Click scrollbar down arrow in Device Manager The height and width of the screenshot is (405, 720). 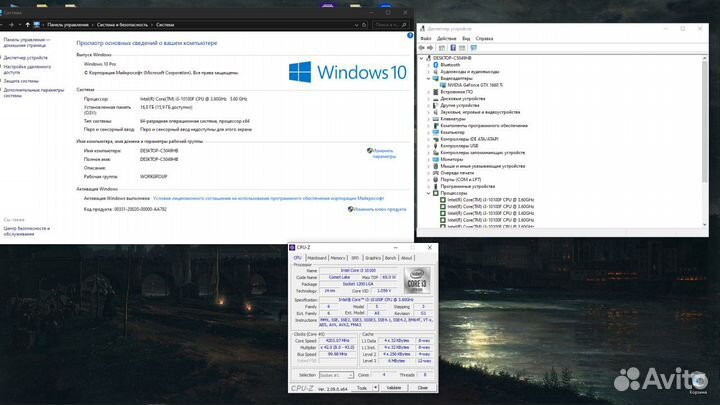point(705,225)
